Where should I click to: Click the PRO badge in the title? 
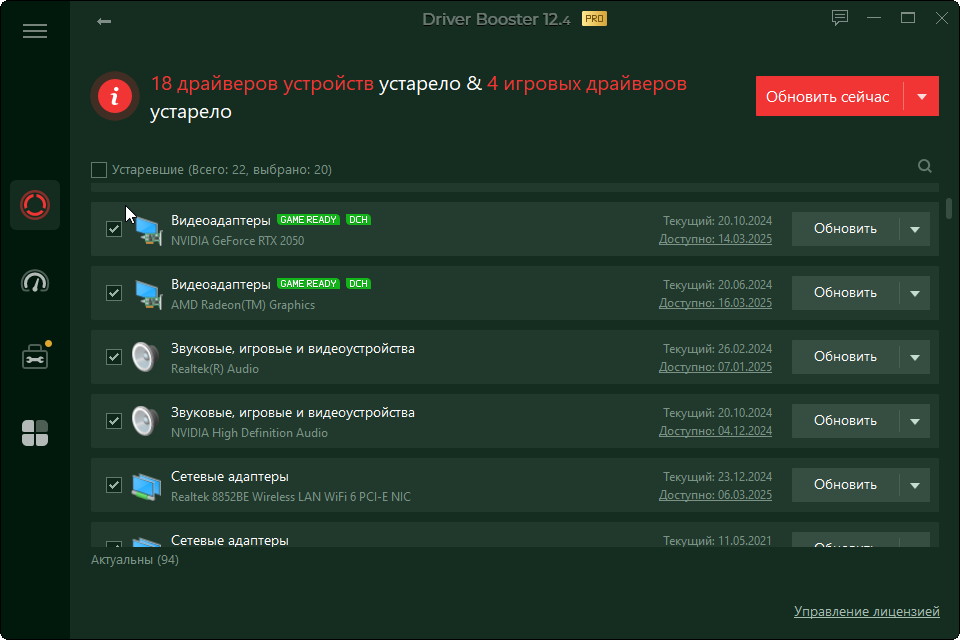(594, 19)
